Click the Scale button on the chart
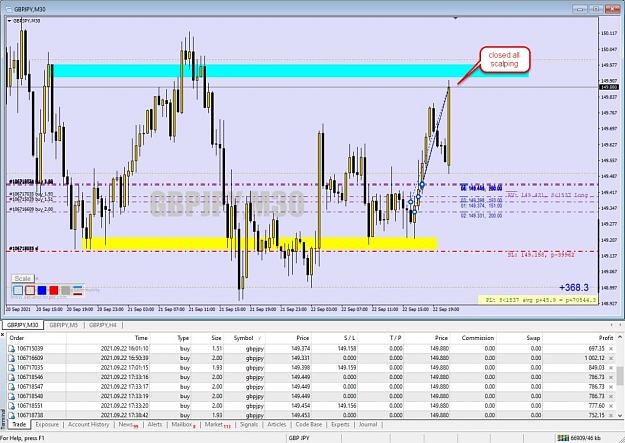Image resolution: width=625 pixels, height=443 pixels. point(23,279)
